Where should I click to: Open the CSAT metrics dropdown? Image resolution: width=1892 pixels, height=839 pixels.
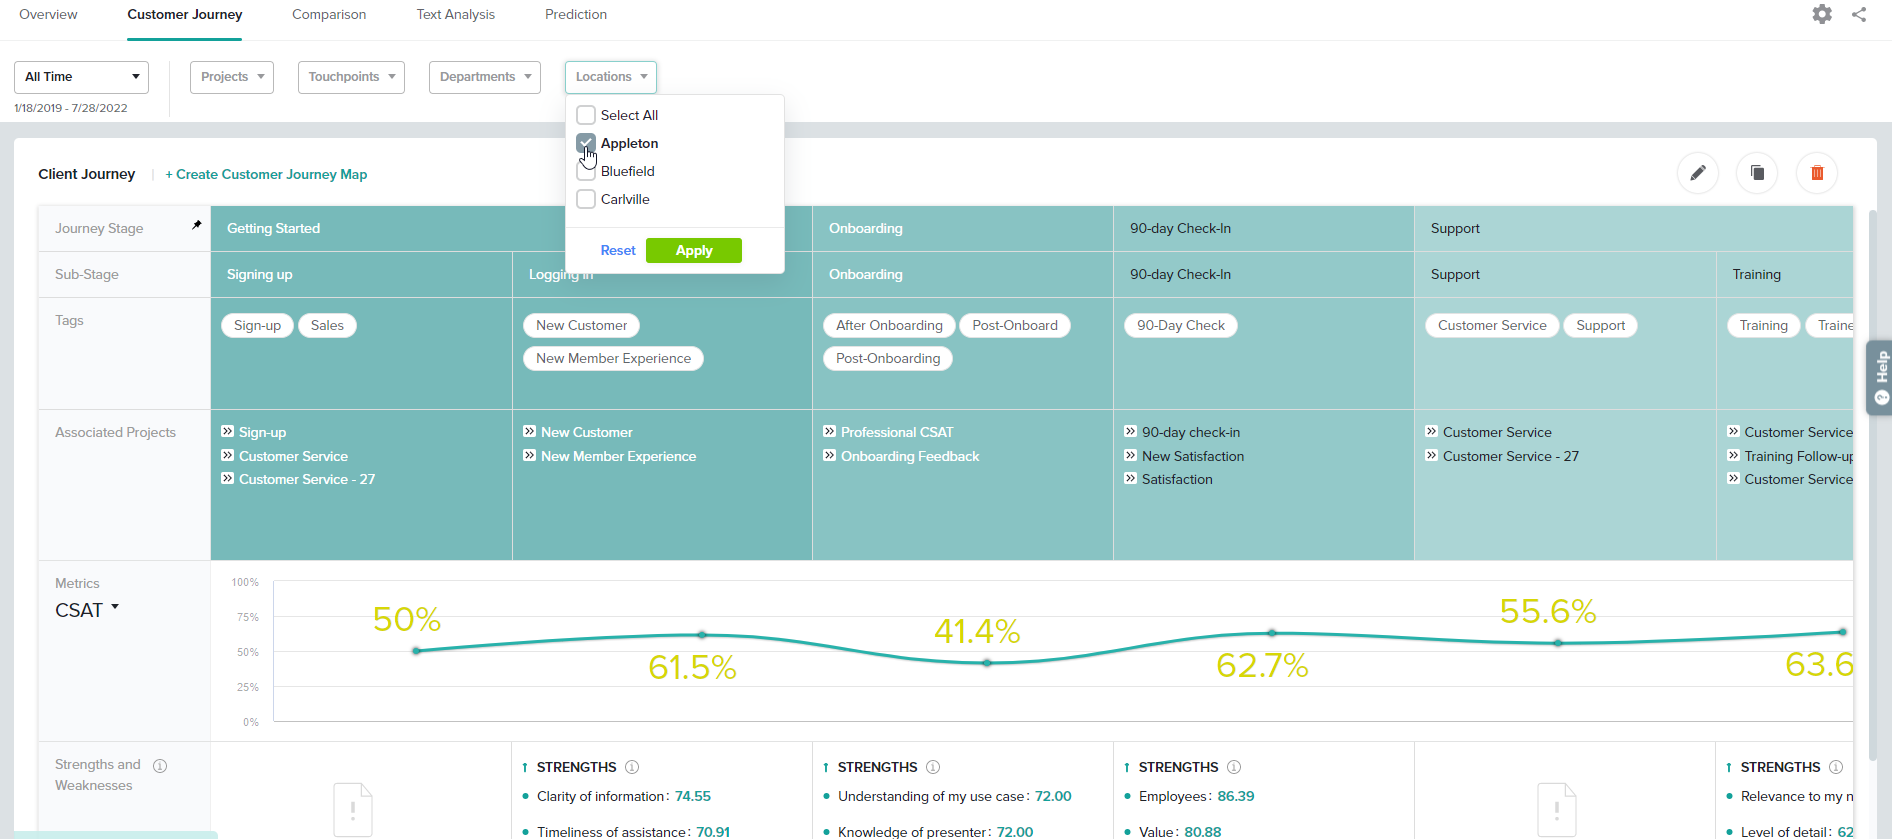point(87,610)
